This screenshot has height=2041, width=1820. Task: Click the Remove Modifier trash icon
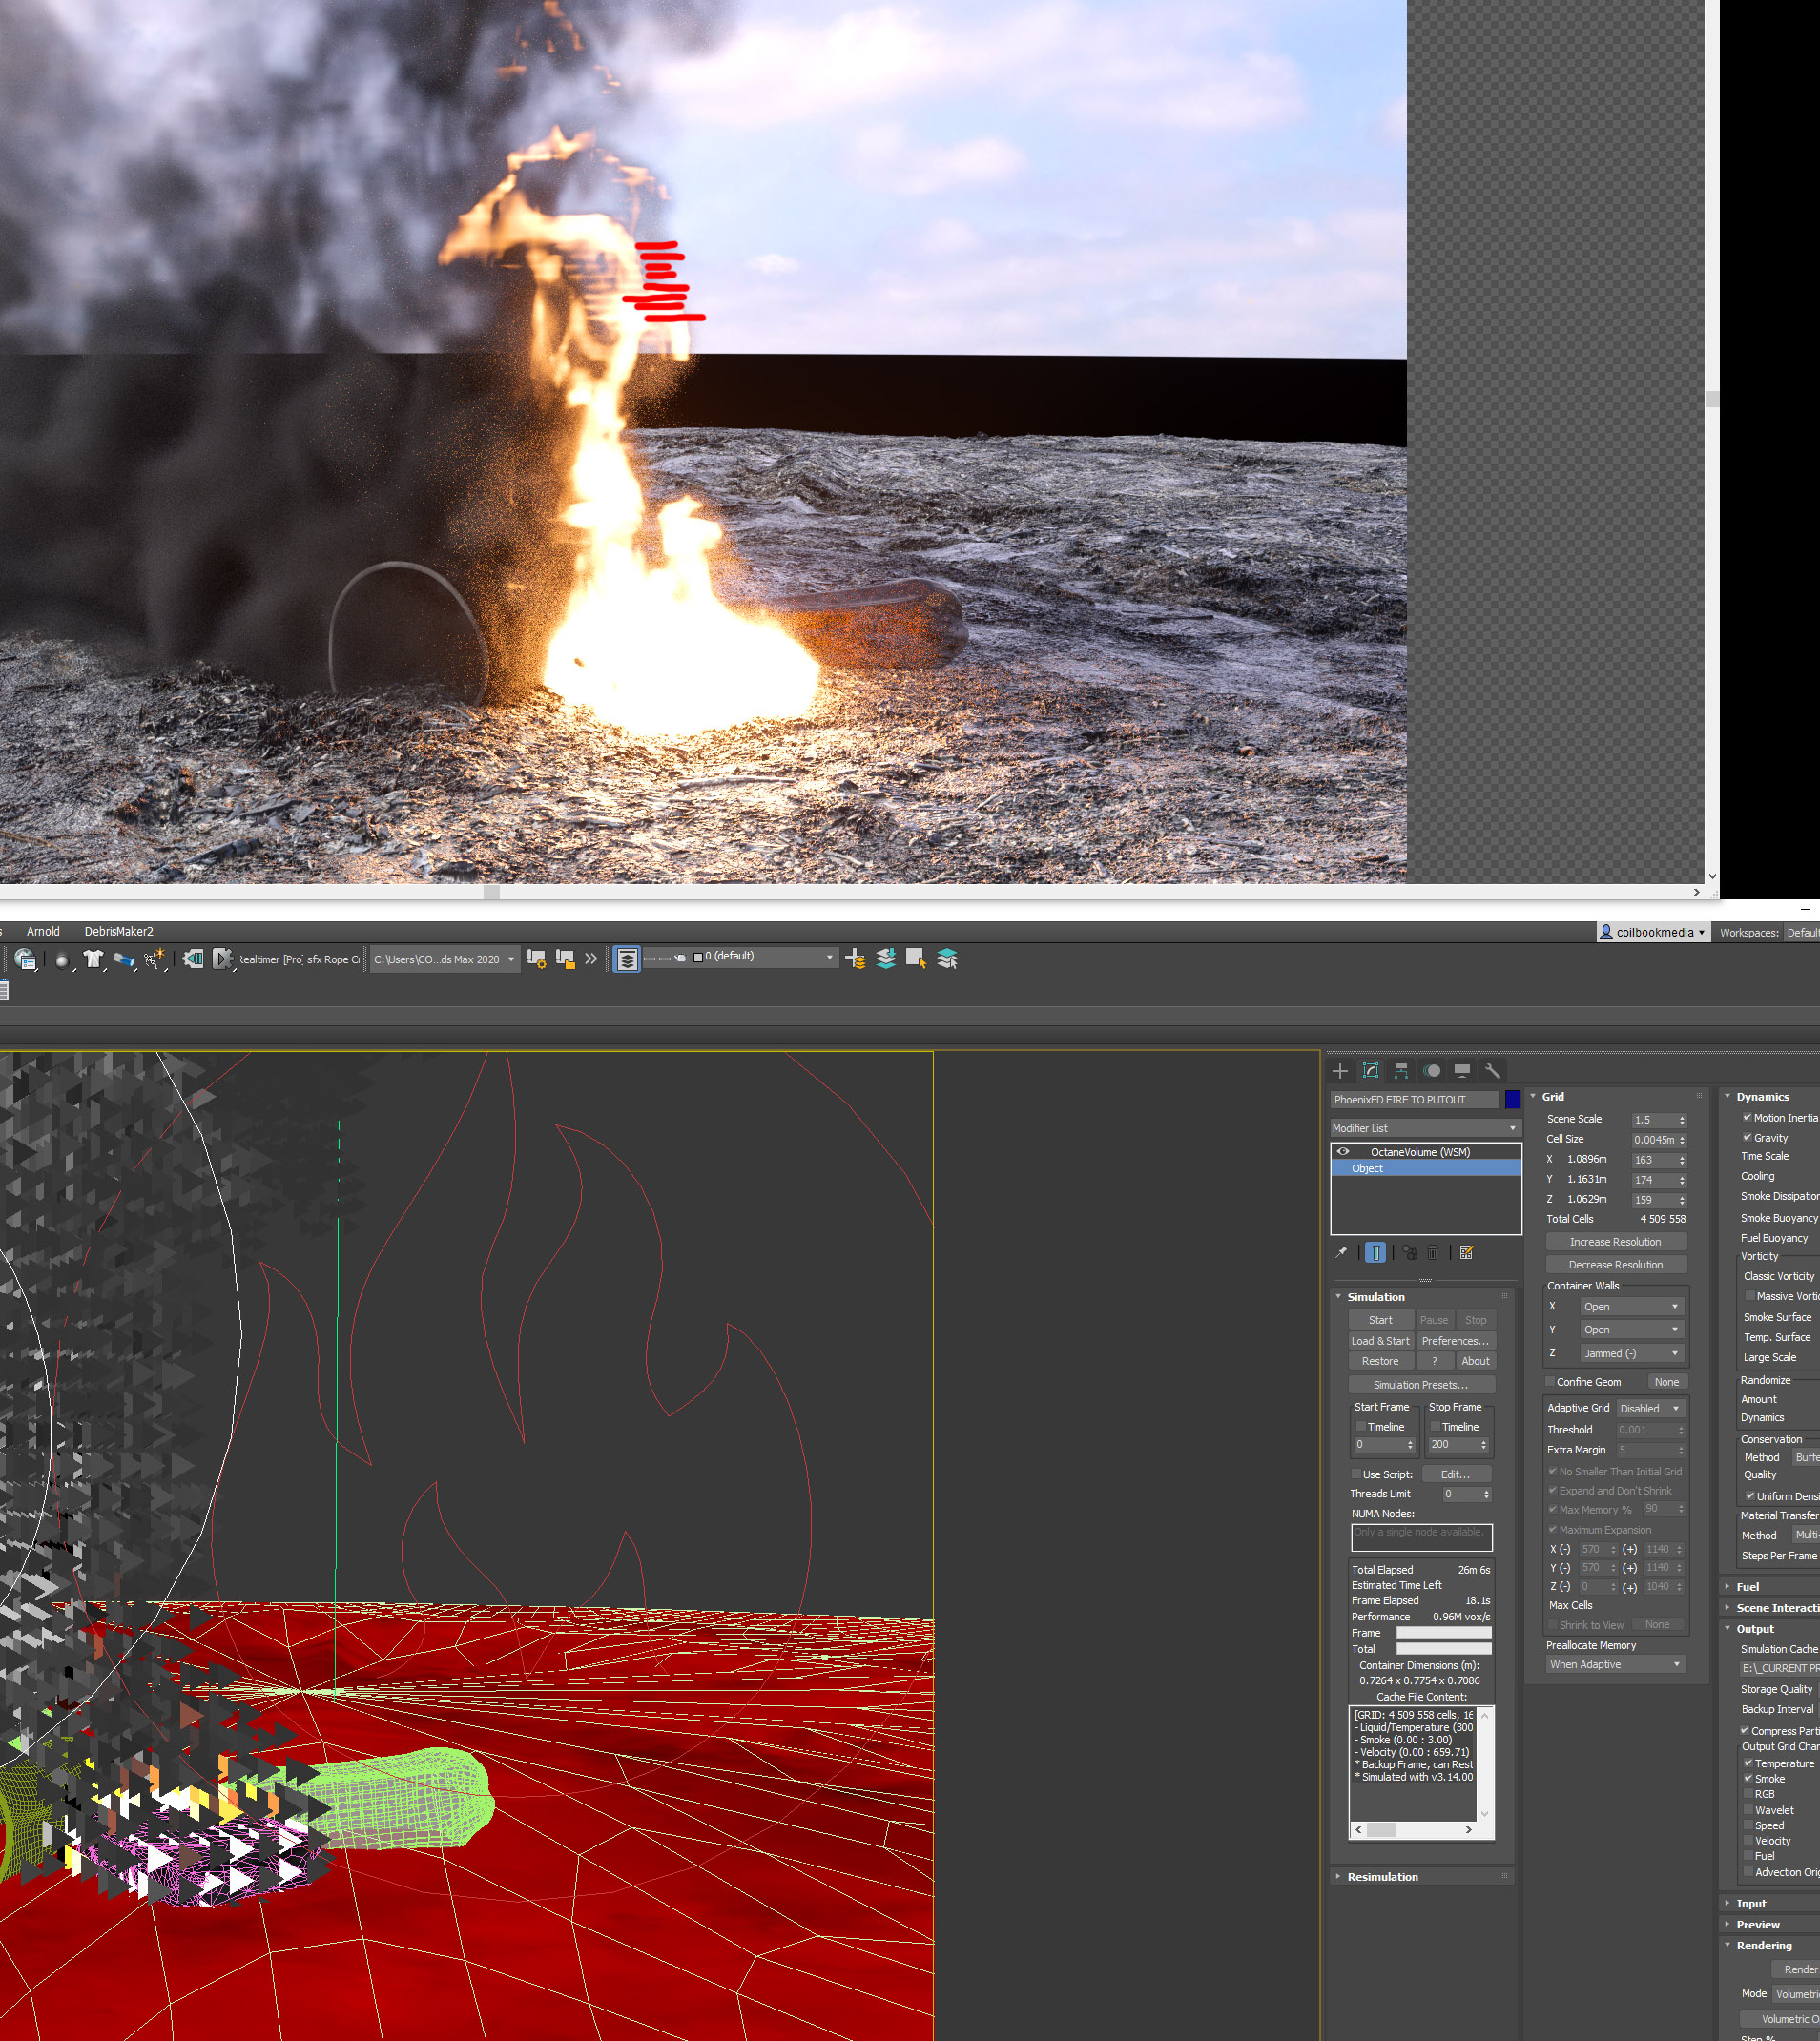point(1433,1252)
